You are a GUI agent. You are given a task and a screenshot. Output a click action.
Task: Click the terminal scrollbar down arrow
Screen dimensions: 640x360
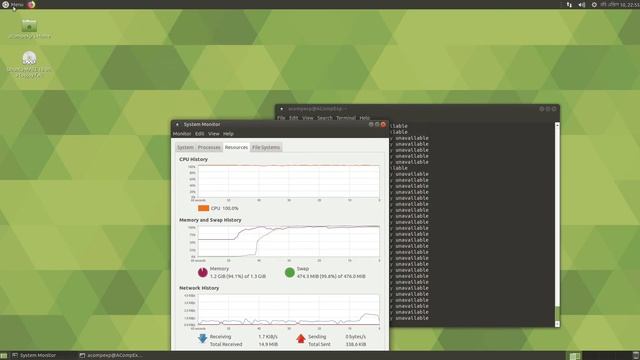(x=557, y=324)
